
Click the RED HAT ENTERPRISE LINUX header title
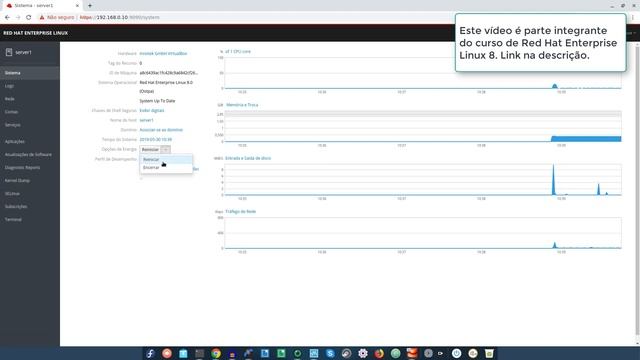36,33
